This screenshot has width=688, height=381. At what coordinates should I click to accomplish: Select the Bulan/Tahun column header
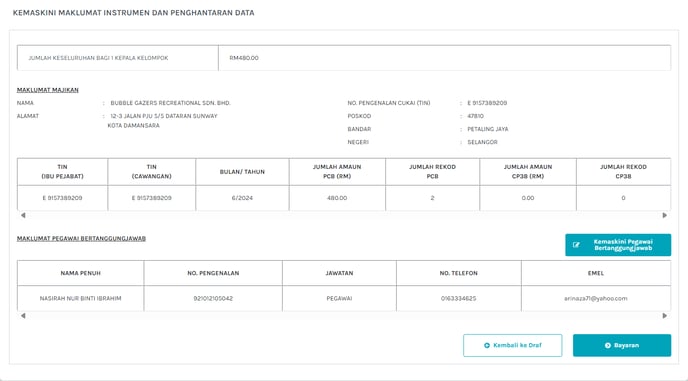coord(242,172)
